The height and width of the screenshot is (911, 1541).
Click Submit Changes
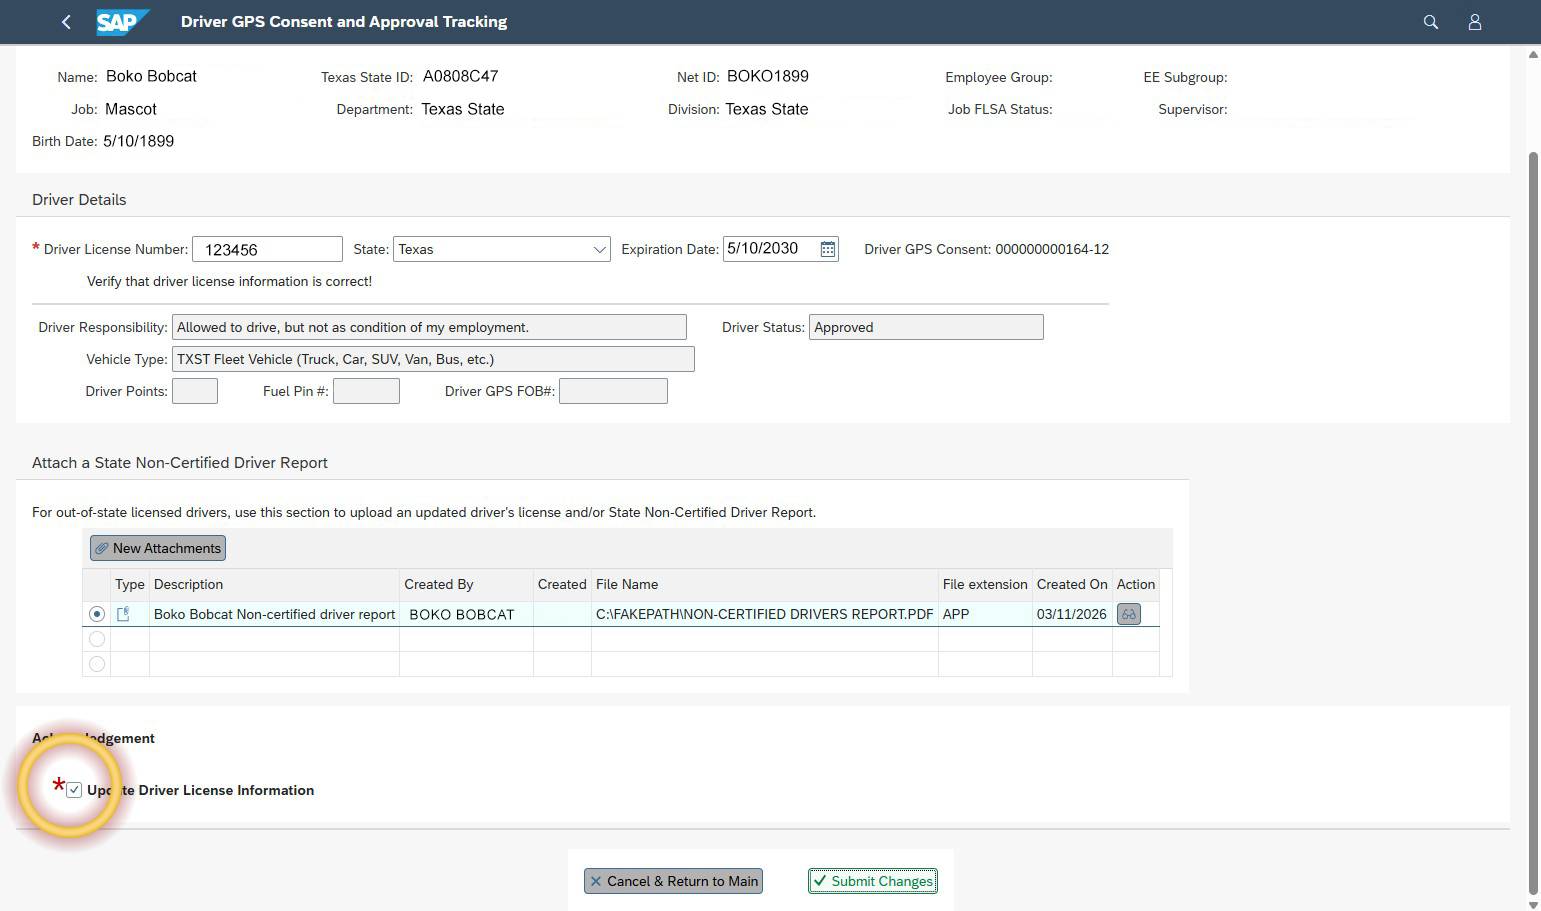871,881
